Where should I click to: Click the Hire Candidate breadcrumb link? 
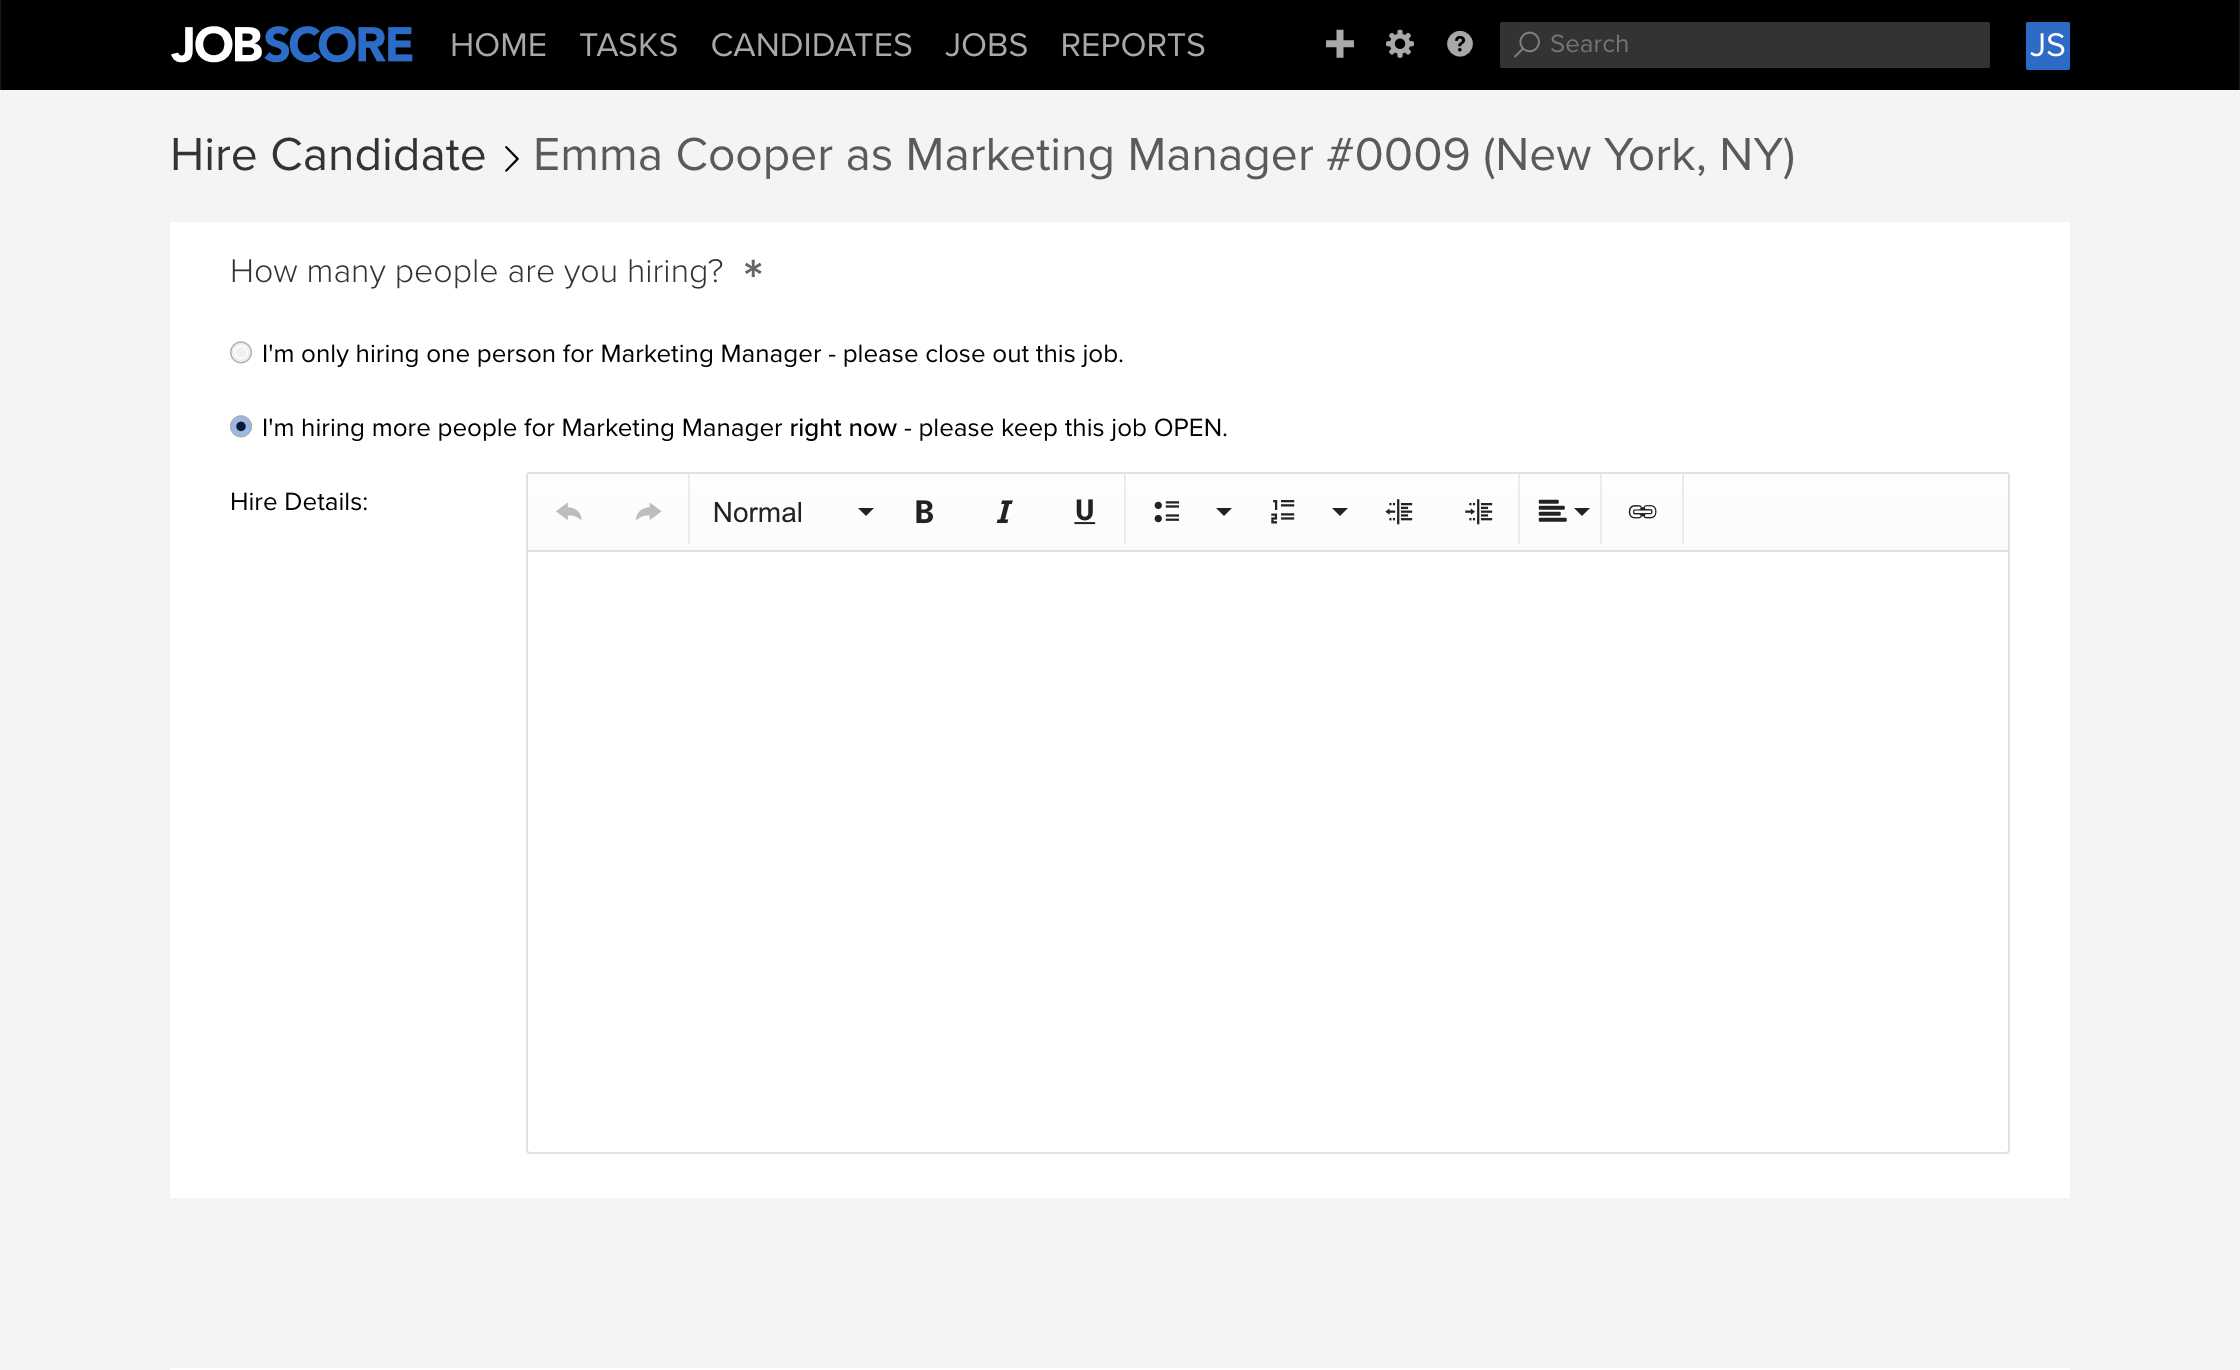click(x=328, y=156)
